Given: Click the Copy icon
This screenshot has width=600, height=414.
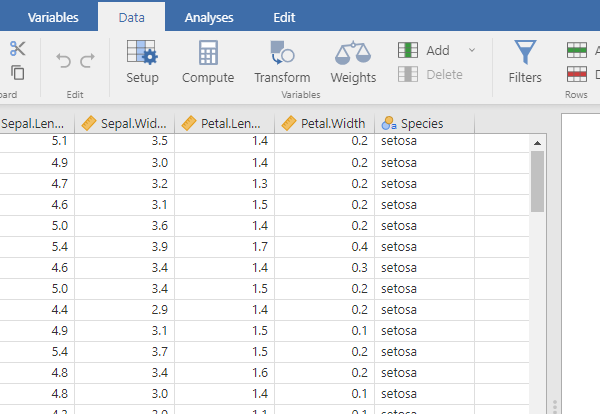Looking at the screenshot, I should 18,72.
